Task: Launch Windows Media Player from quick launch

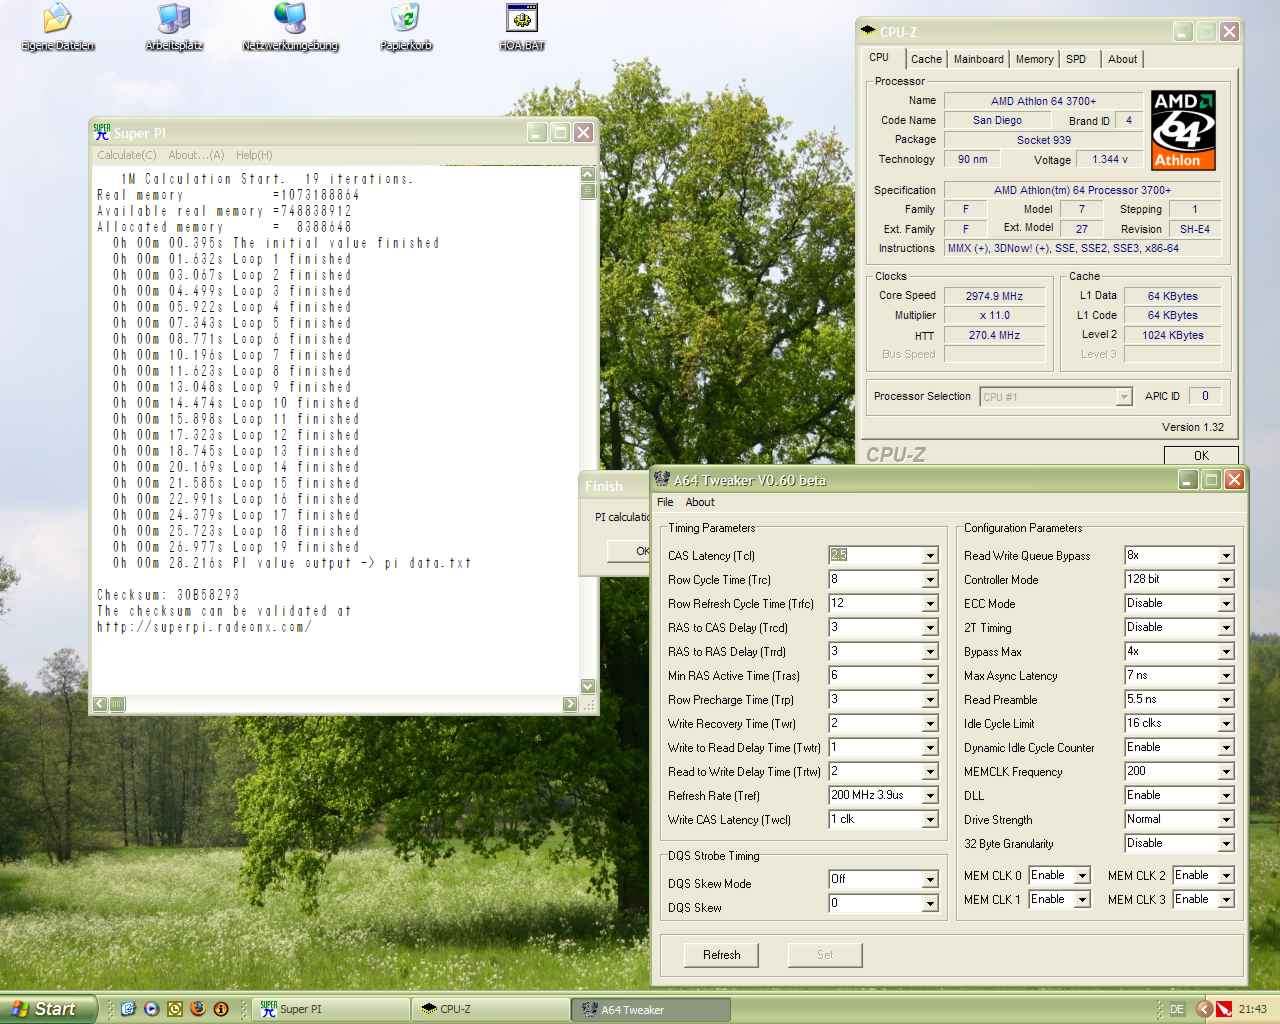Action: coord(151,1009)
